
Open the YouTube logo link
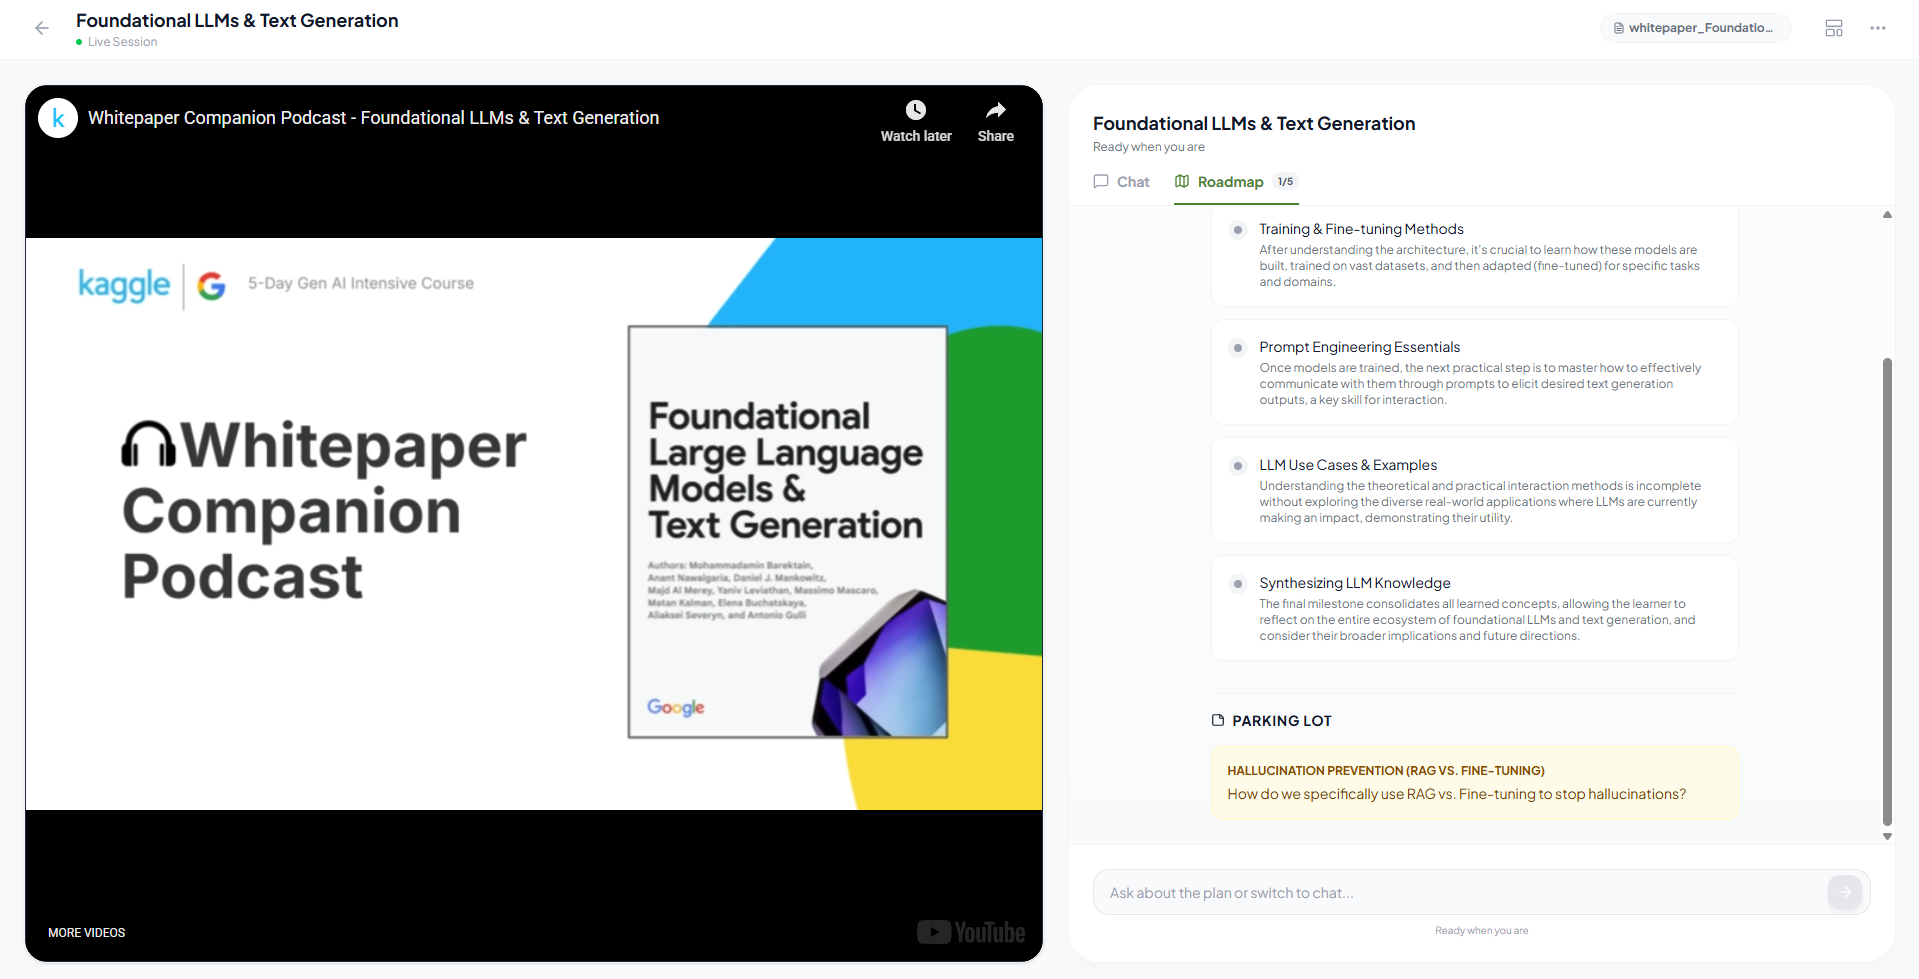tap(971, 932)
